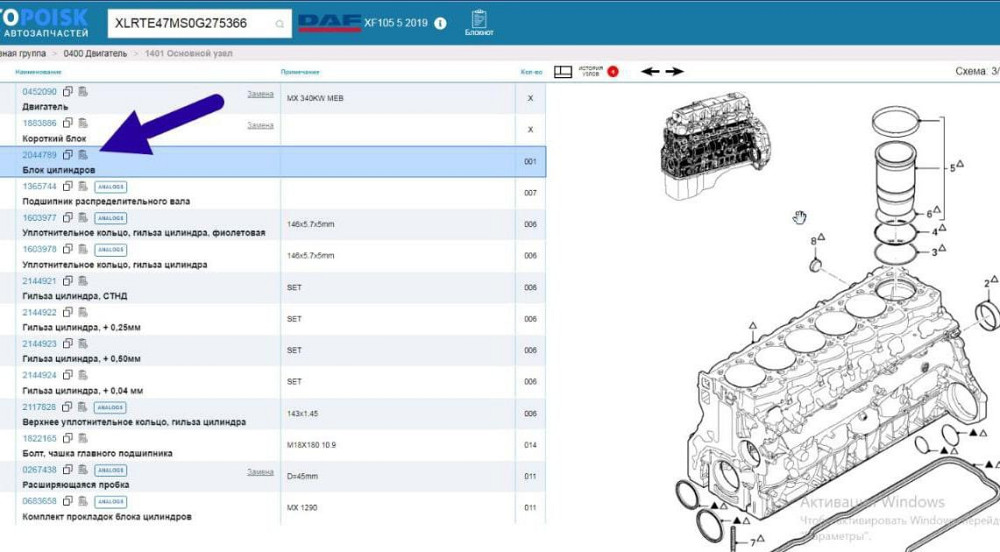The width and height of the screenshot is (1000, 552).
Task: Copy part number 2044789 using copy icon
Action: [68, 155]
